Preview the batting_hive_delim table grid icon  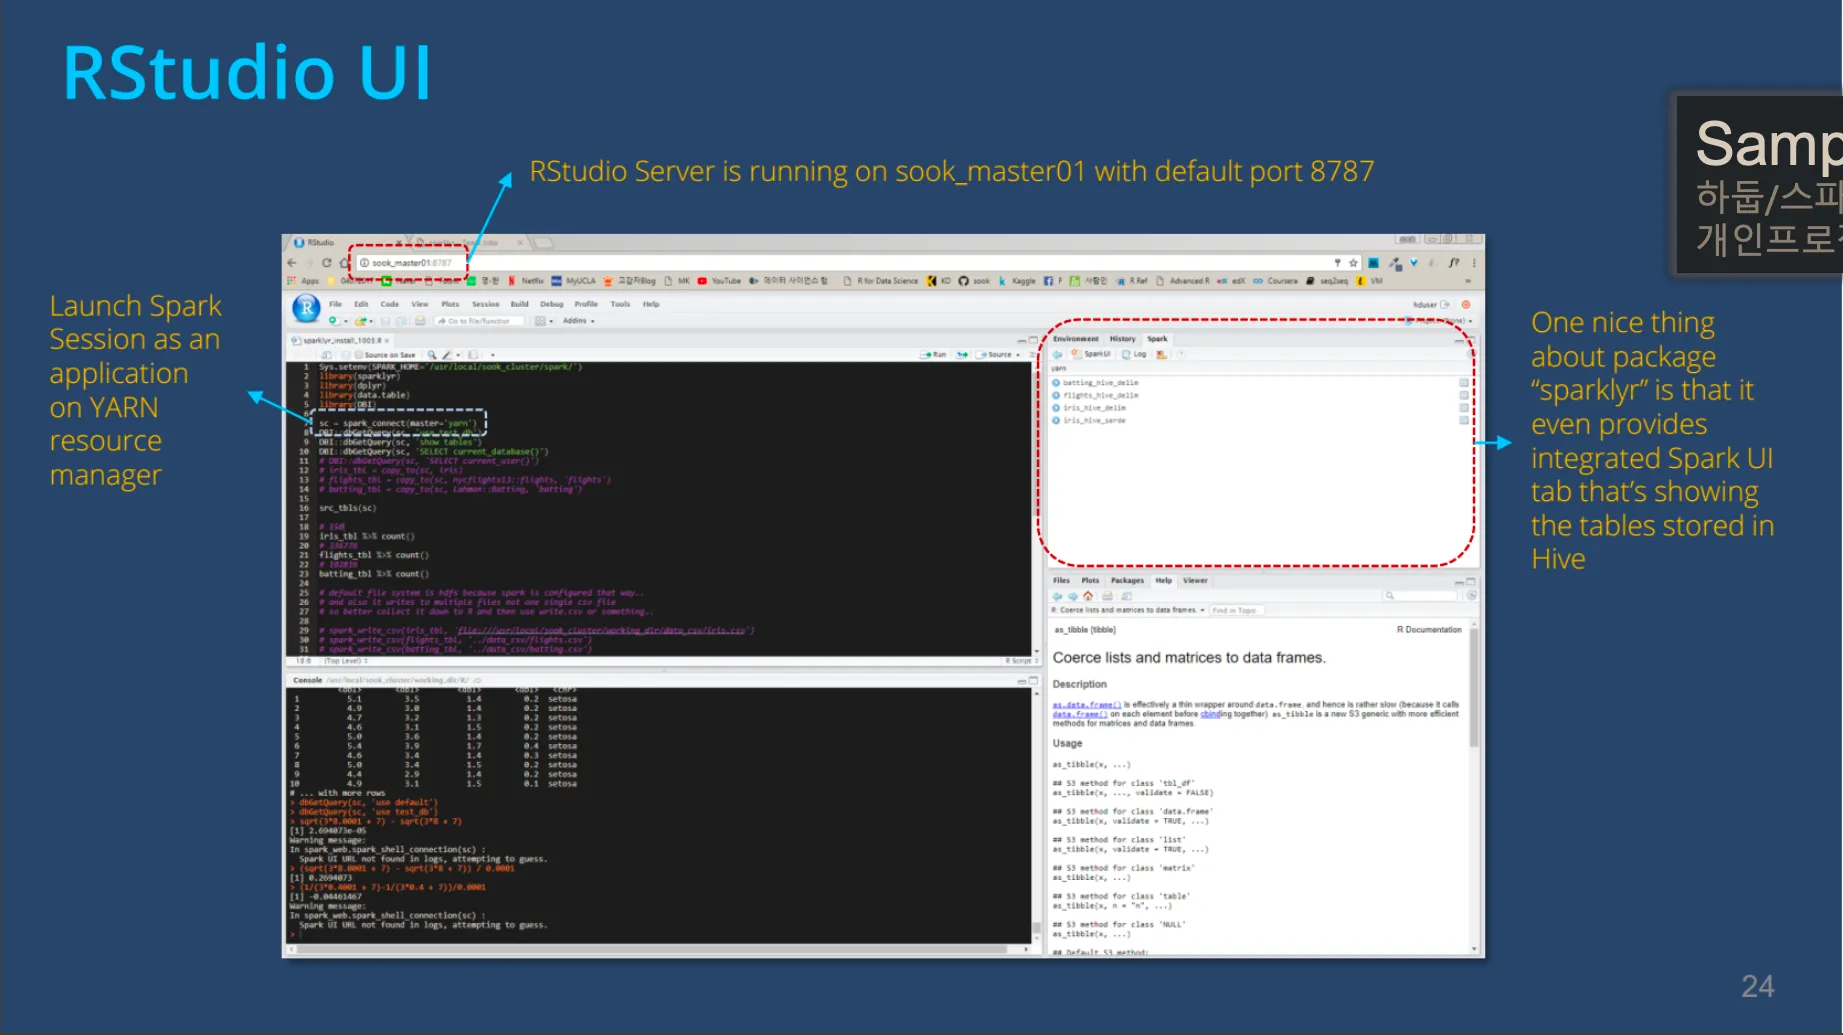point(1464,383)
